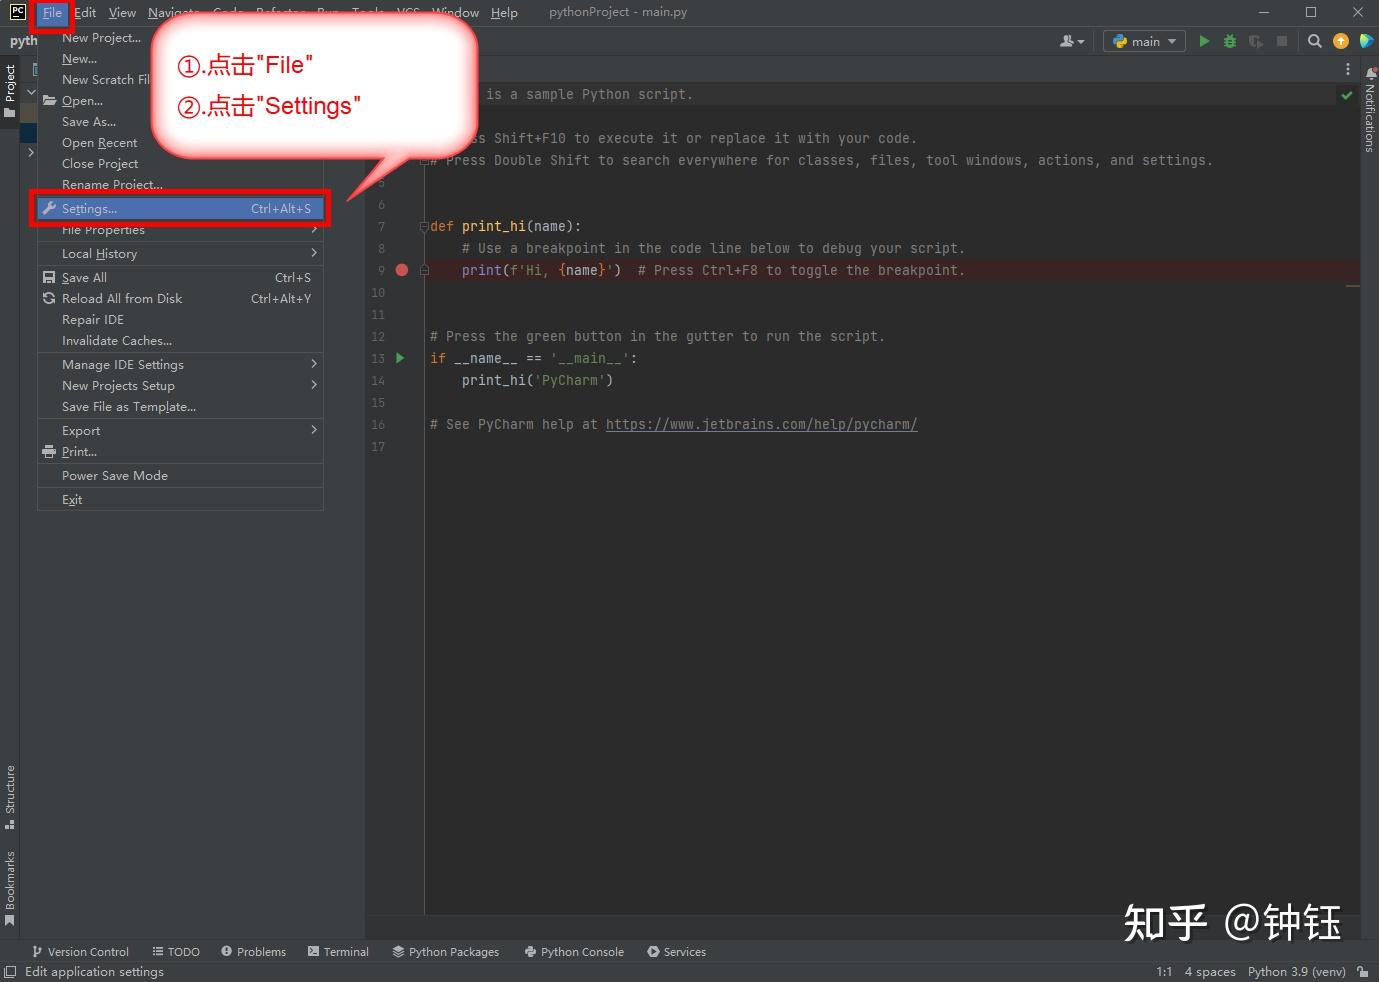Open the orange IDE update icon
This screenshot has height=982, width=1379.
pos(1341,41)
